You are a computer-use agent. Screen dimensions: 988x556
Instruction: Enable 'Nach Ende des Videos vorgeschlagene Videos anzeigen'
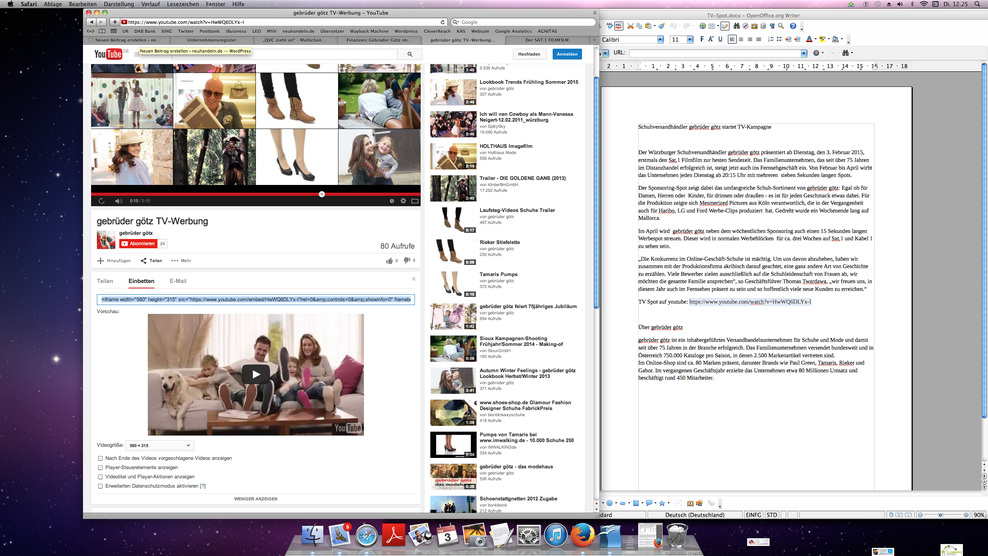point(100,458)
